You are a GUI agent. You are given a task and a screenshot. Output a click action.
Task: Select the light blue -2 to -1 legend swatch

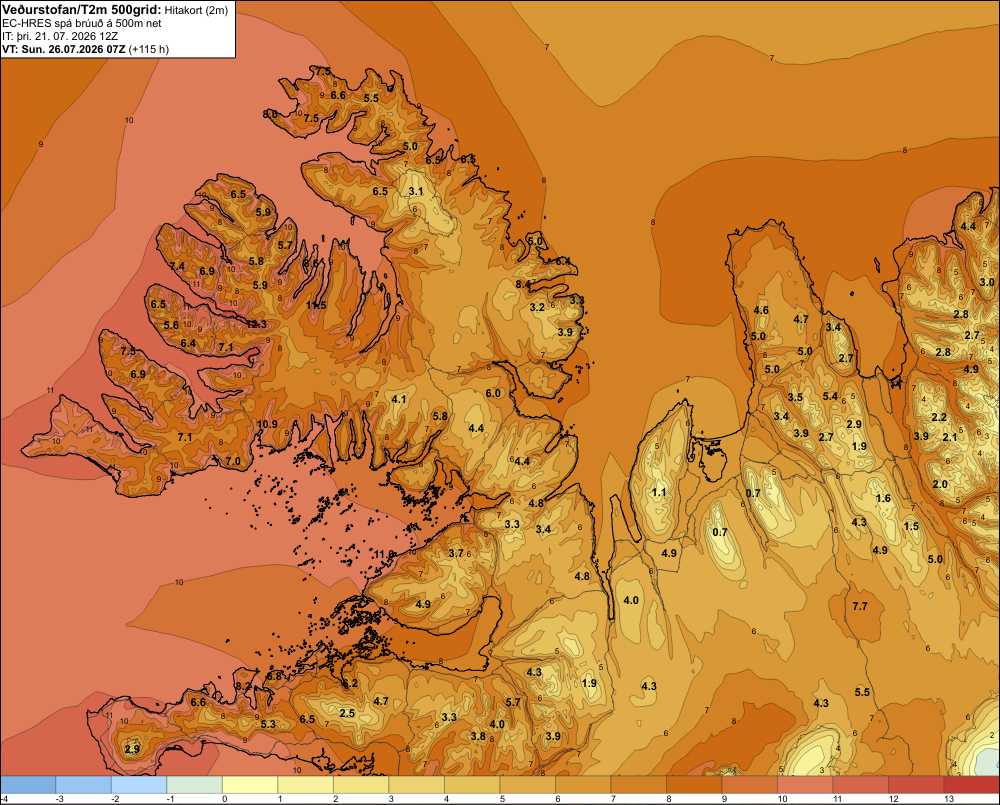click(x=139, y=785)
